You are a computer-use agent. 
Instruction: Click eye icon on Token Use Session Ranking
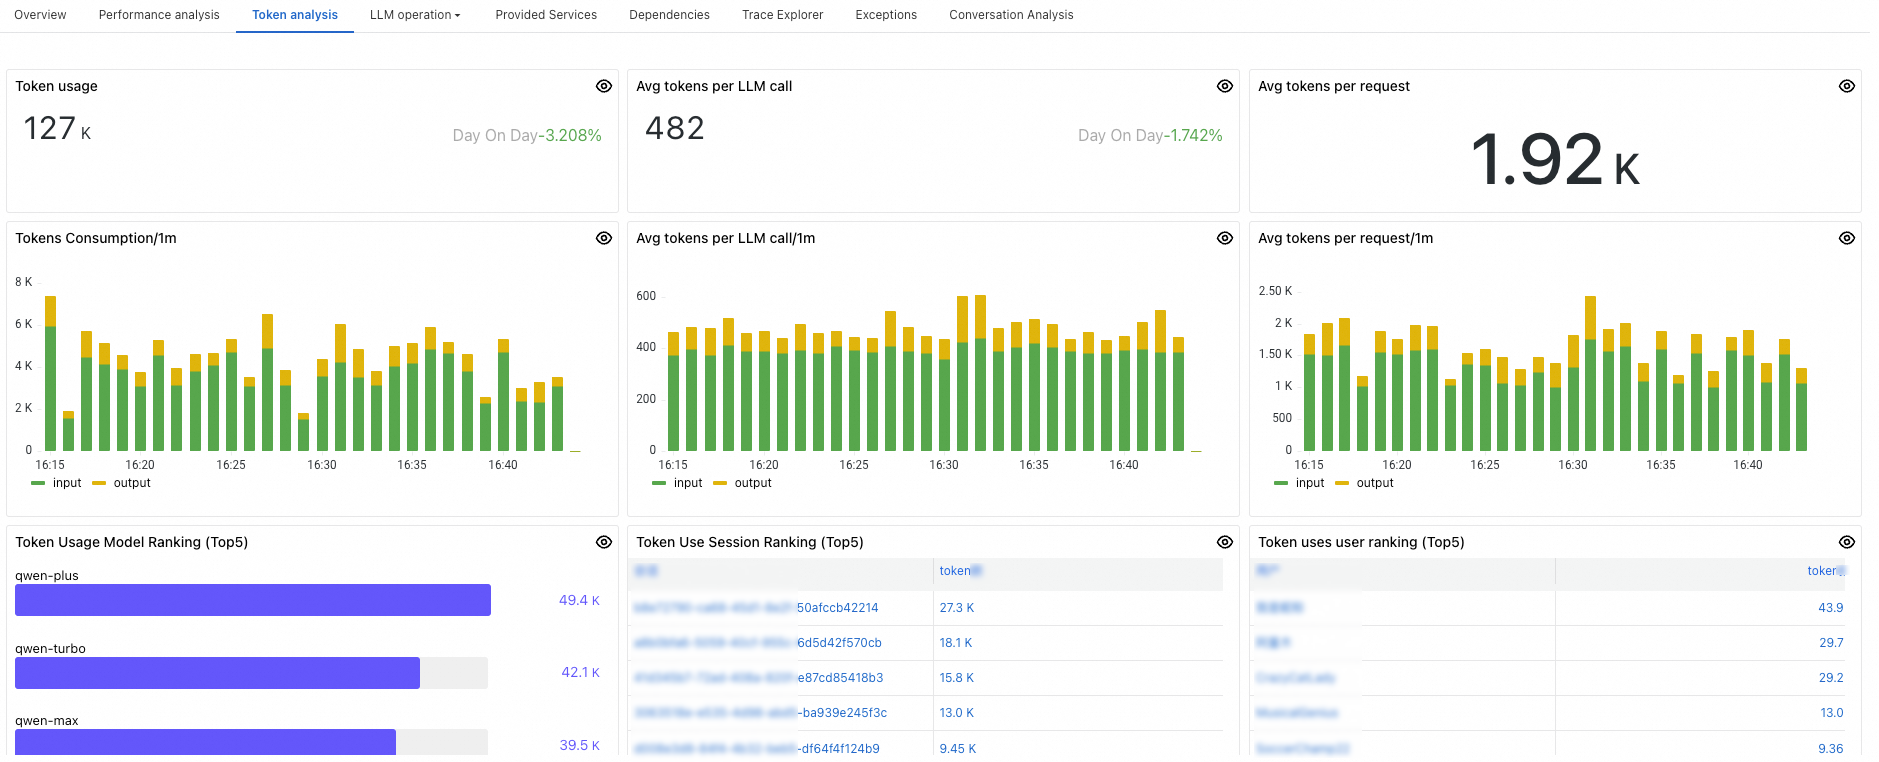[x=1225, y=542]
